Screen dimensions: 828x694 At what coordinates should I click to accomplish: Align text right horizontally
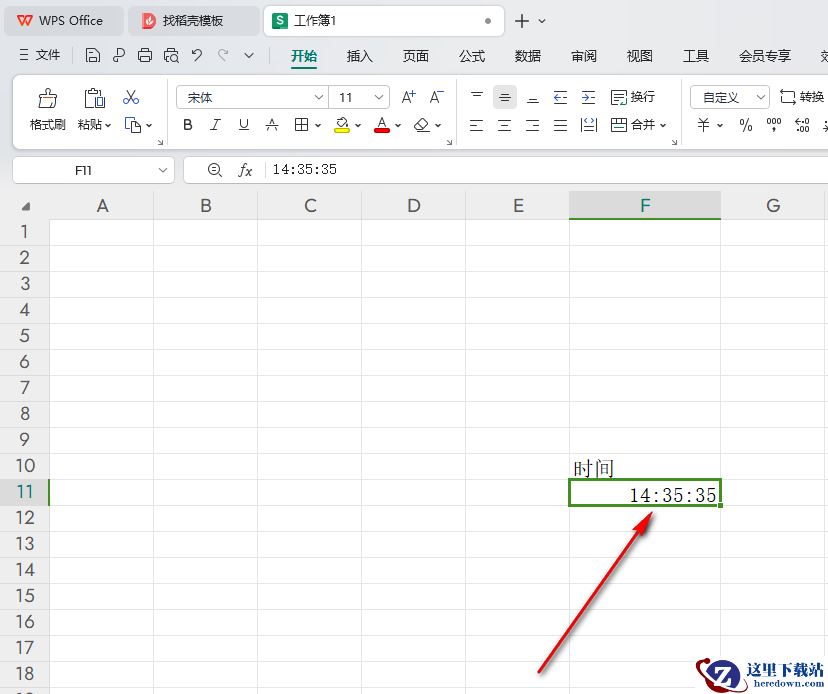(532, 125)
